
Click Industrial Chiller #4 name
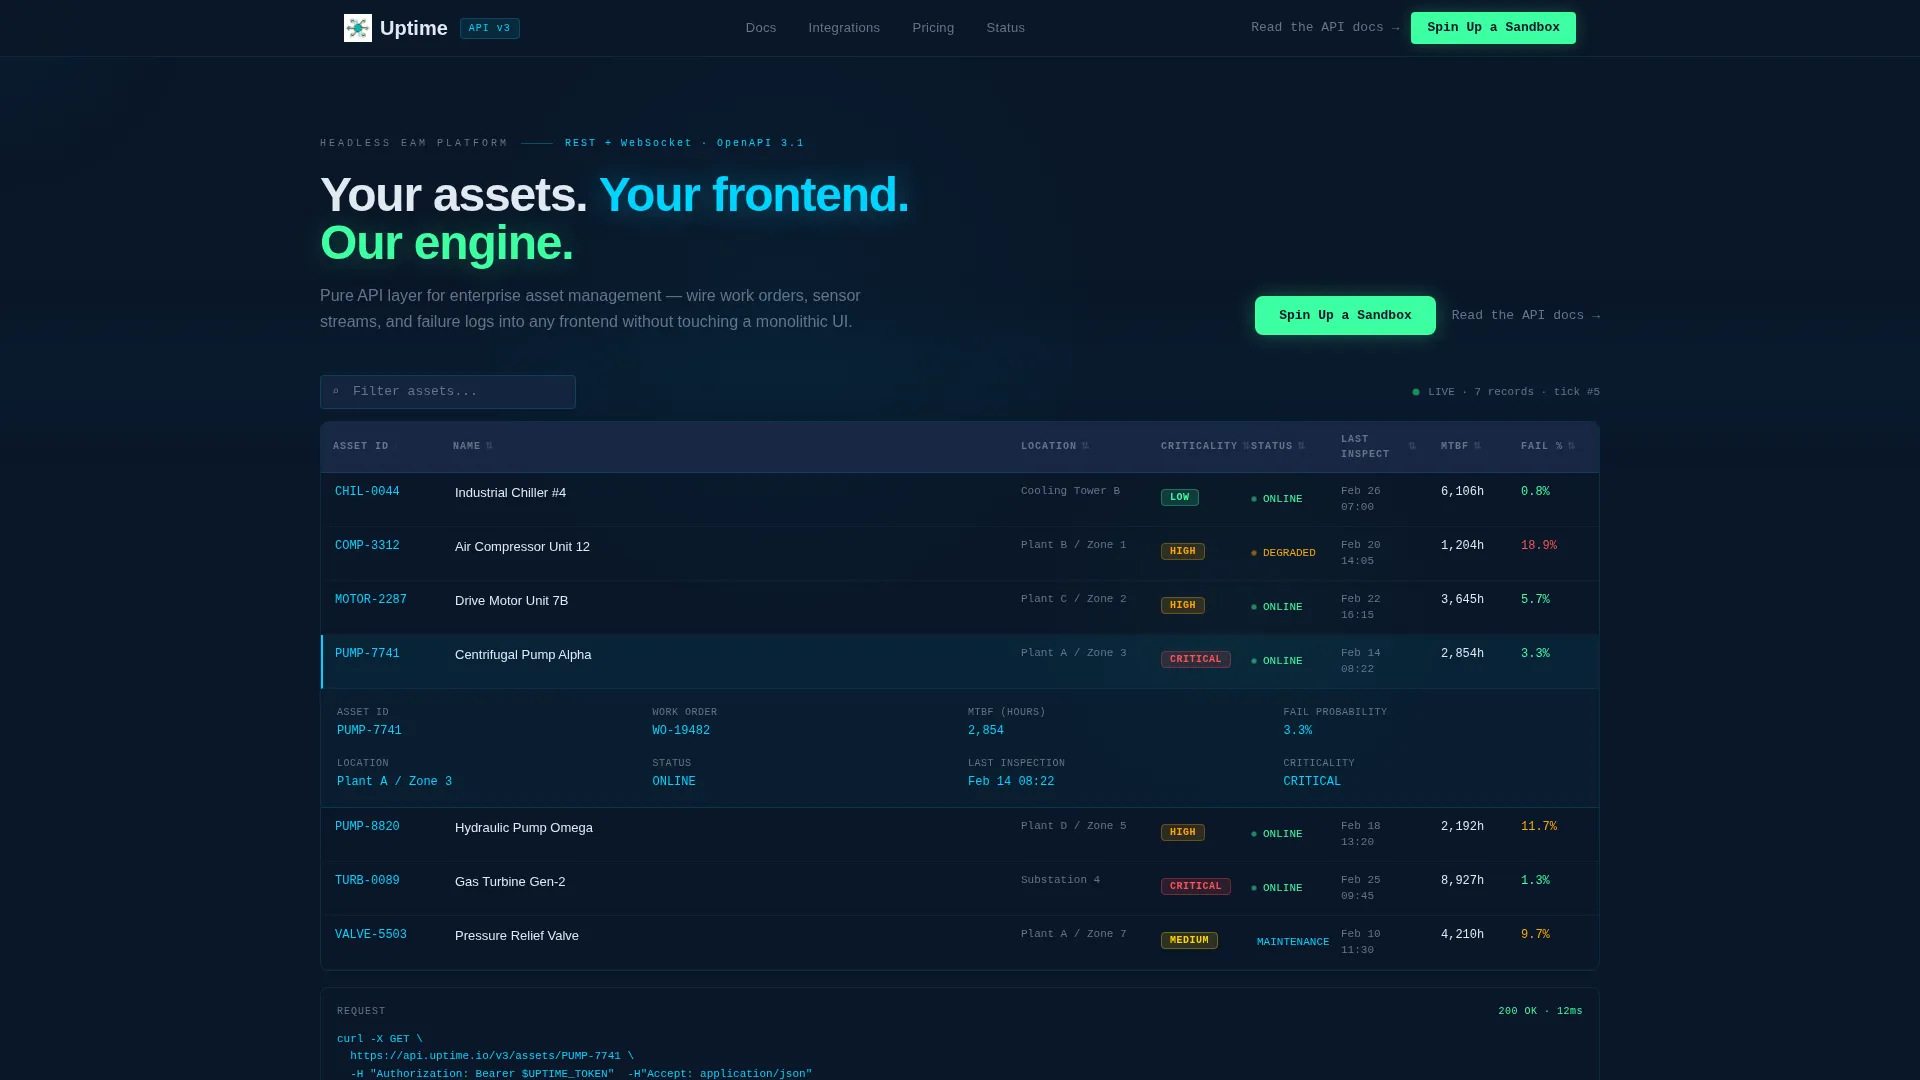point(510,493)
